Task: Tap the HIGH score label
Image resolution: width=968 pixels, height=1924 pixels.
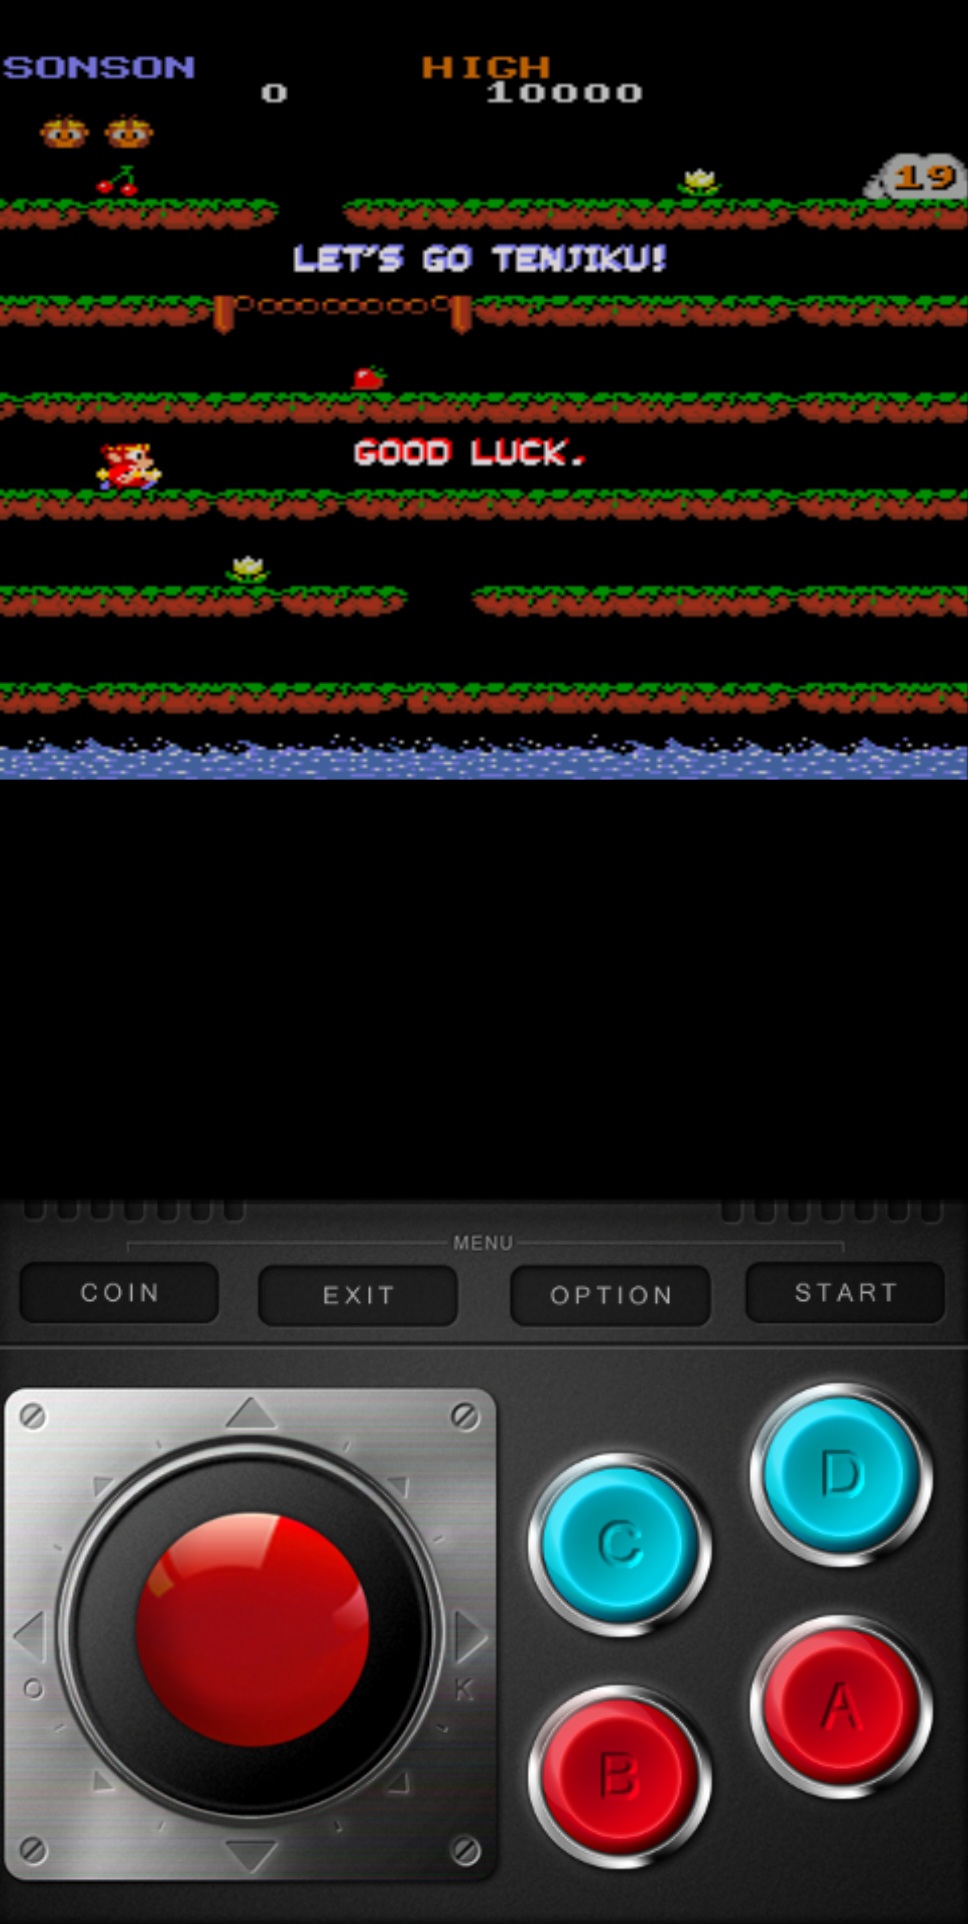Action: point(486,67)
